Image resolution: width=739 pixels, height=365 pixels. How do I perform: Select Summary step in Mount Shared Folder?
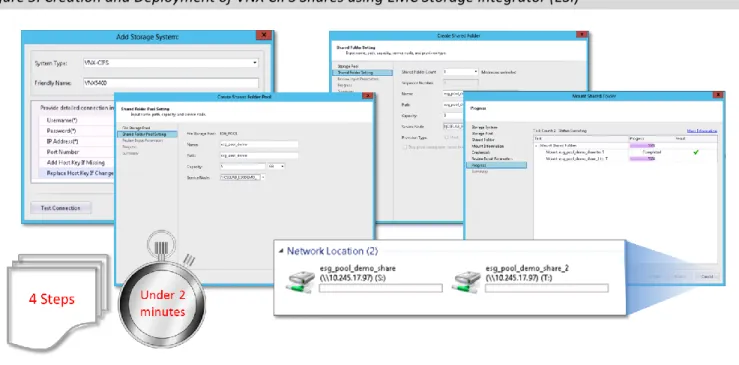(480, 172)
